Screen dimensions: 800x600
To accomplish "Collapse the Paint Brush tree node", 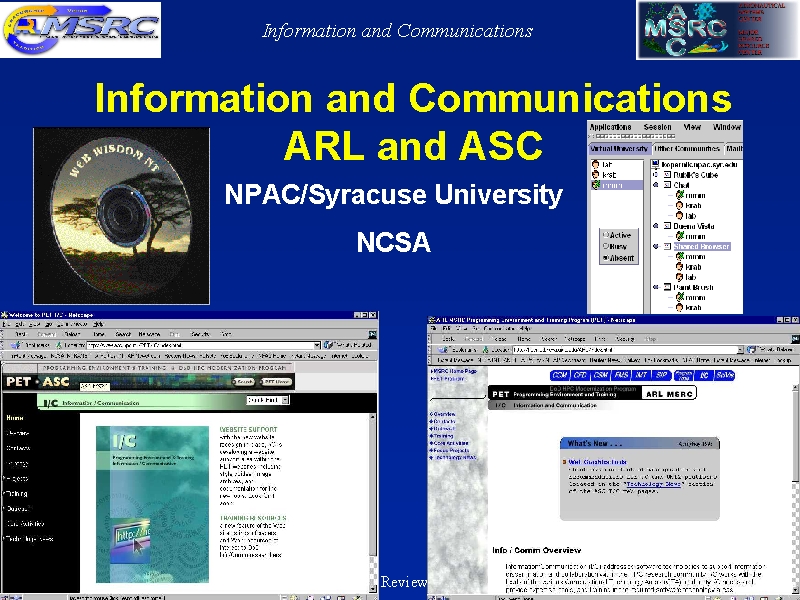I will 656,287.
